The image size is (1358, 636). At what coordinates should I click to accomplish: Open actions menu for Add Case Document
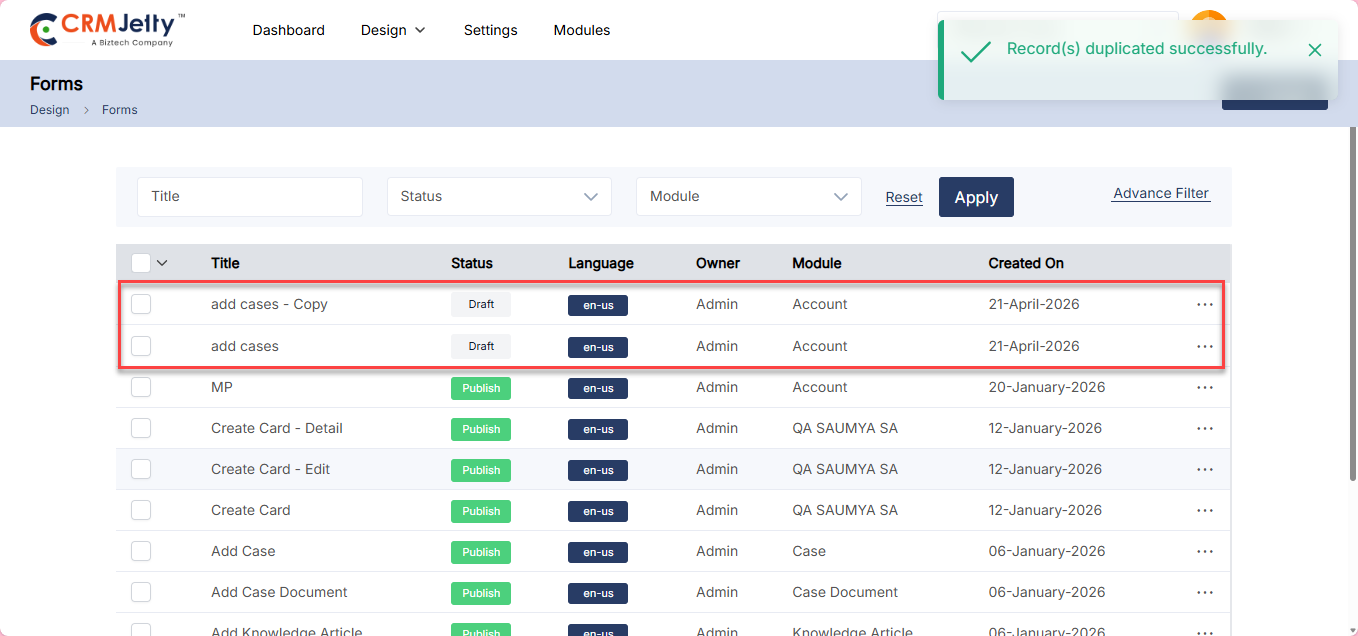click(1204, 592)
